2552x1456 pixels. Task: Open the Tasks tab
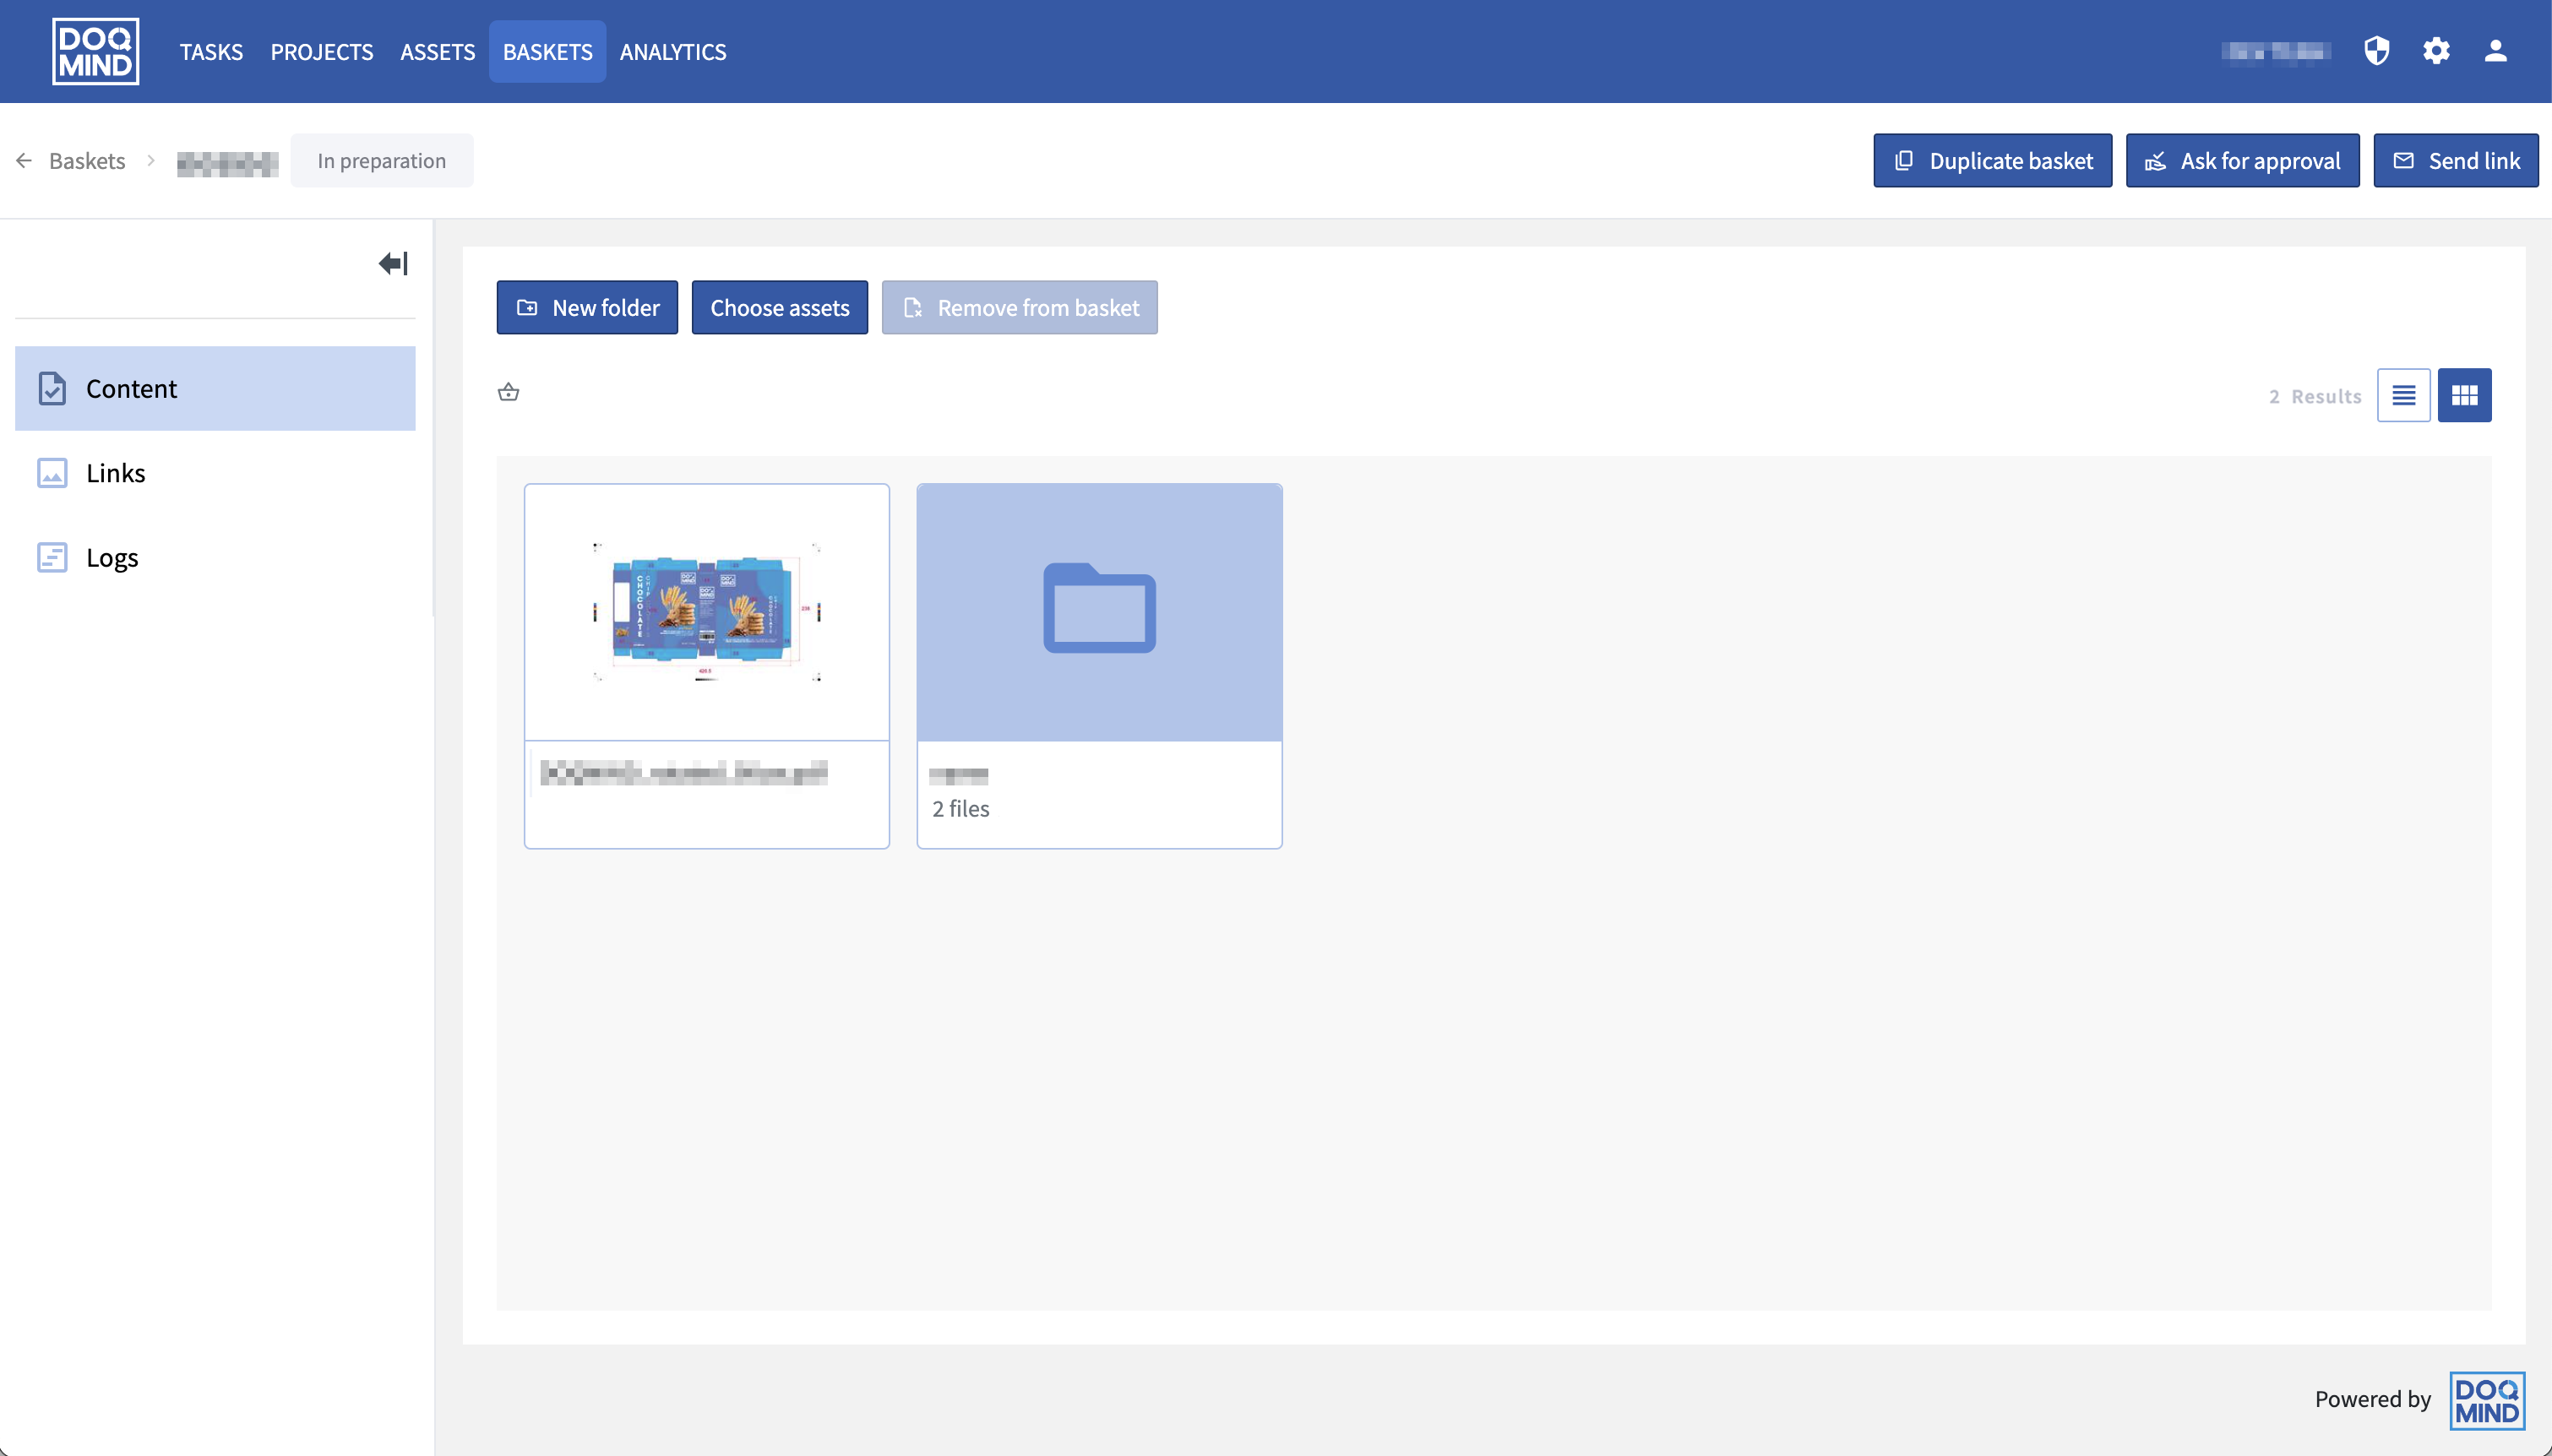pos(211,52)
